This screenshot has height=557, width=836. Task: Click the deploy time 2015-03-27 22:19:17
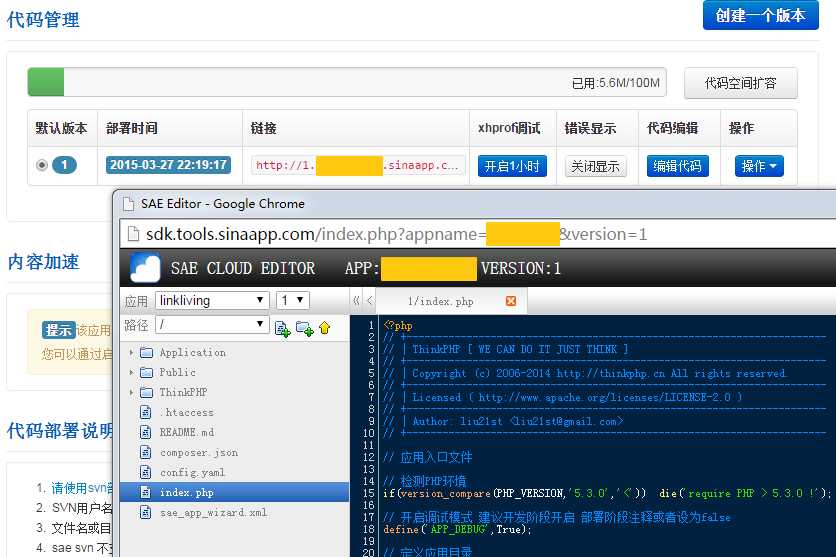168,165
